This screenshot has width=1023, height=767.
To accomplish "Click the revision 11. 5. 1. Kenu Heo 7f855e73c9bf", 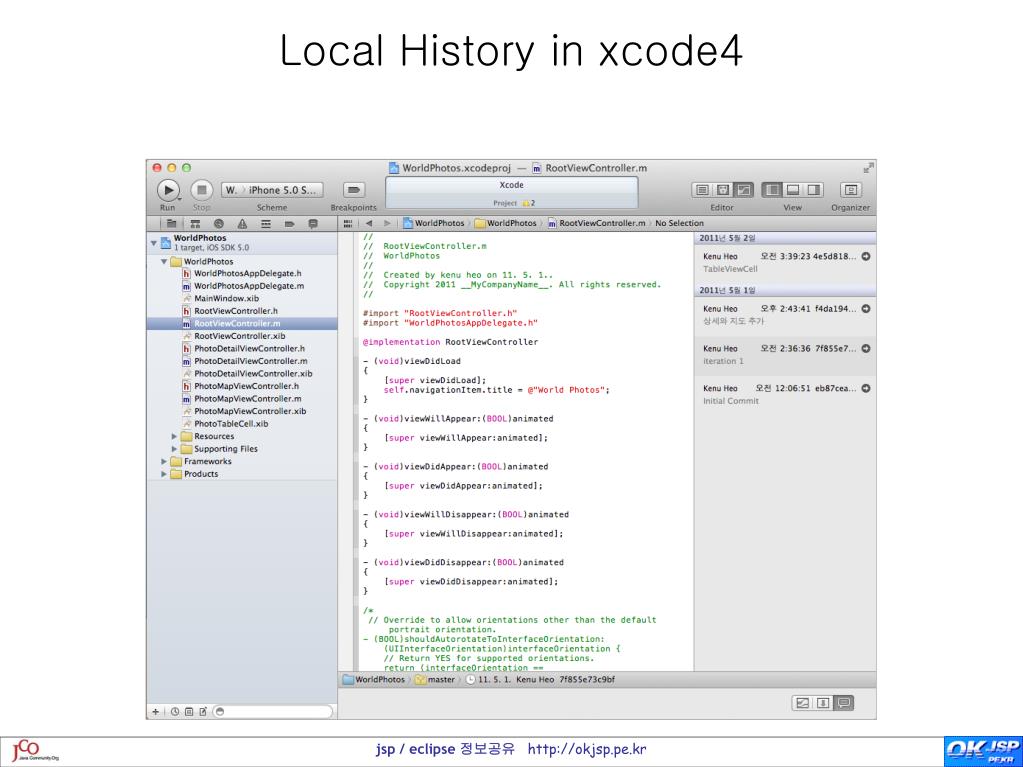I will (x=540, y=680).
